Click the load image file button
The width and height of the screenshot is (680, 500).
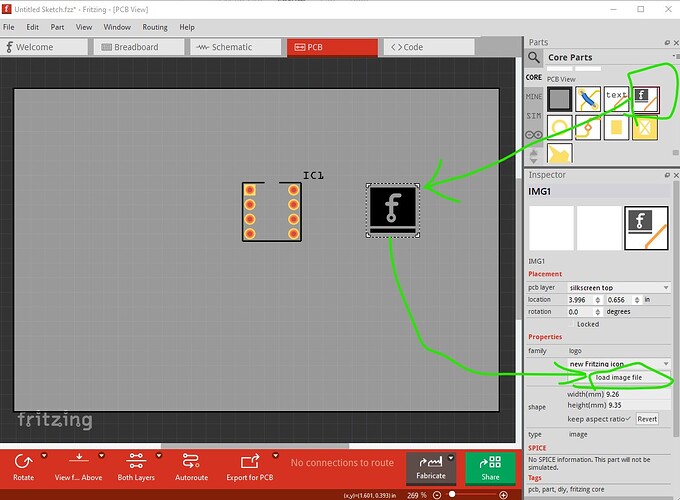point(619,377)
